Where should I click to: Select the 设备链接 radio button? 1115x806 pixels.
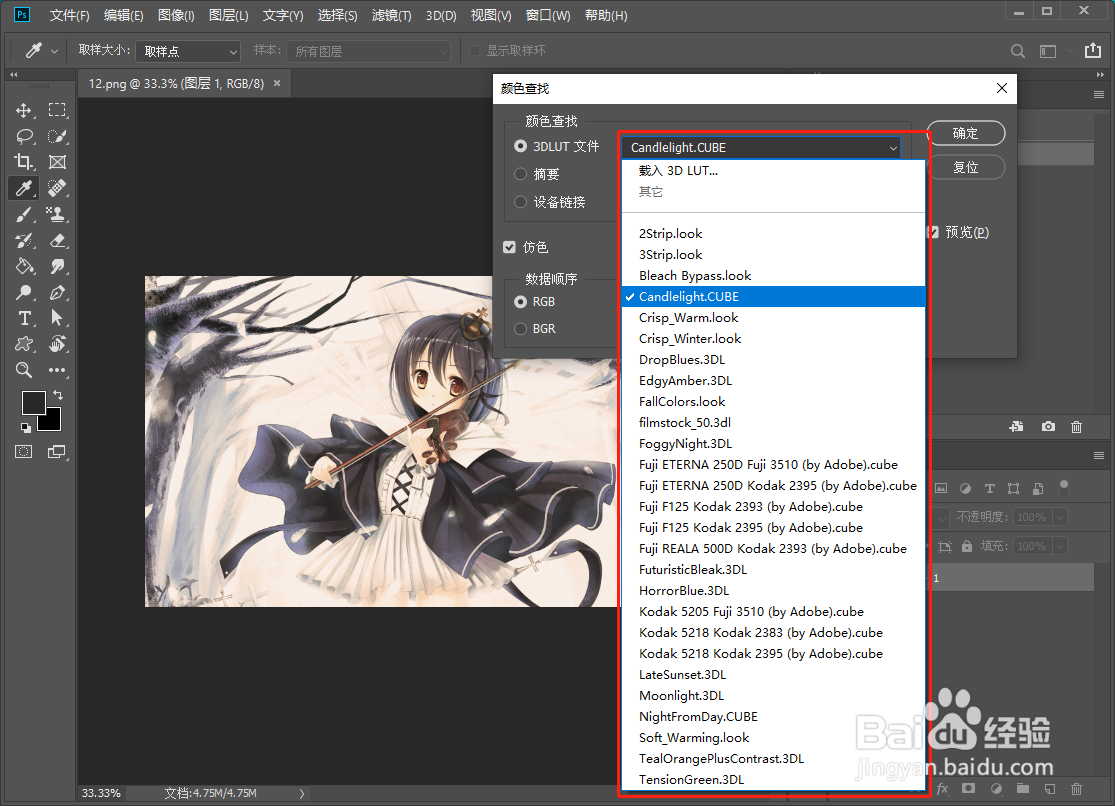click(x=521, y=202)
